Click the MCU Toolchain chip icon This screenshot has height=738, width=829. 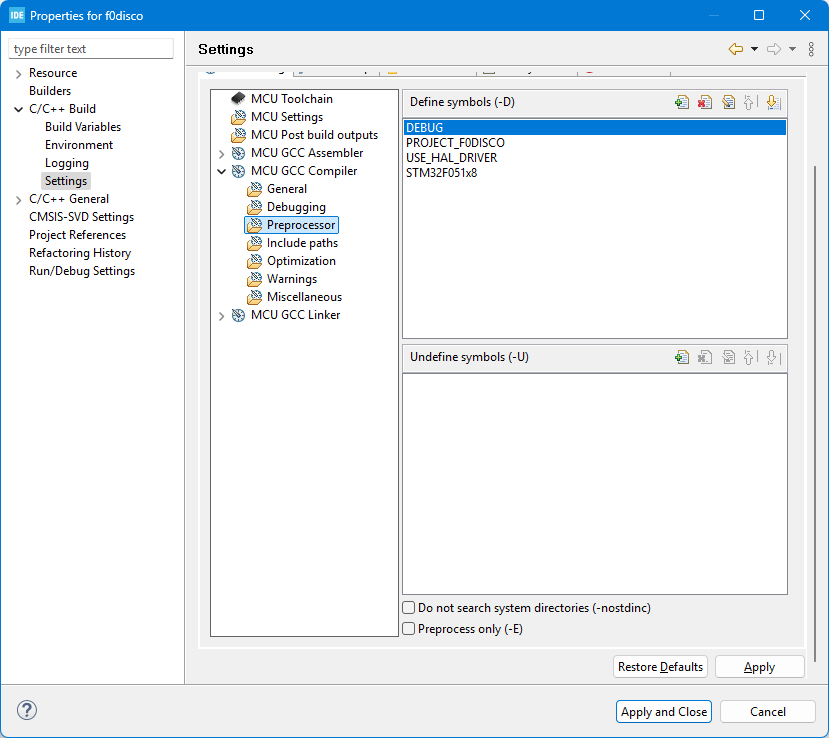[x=238, y=98]
